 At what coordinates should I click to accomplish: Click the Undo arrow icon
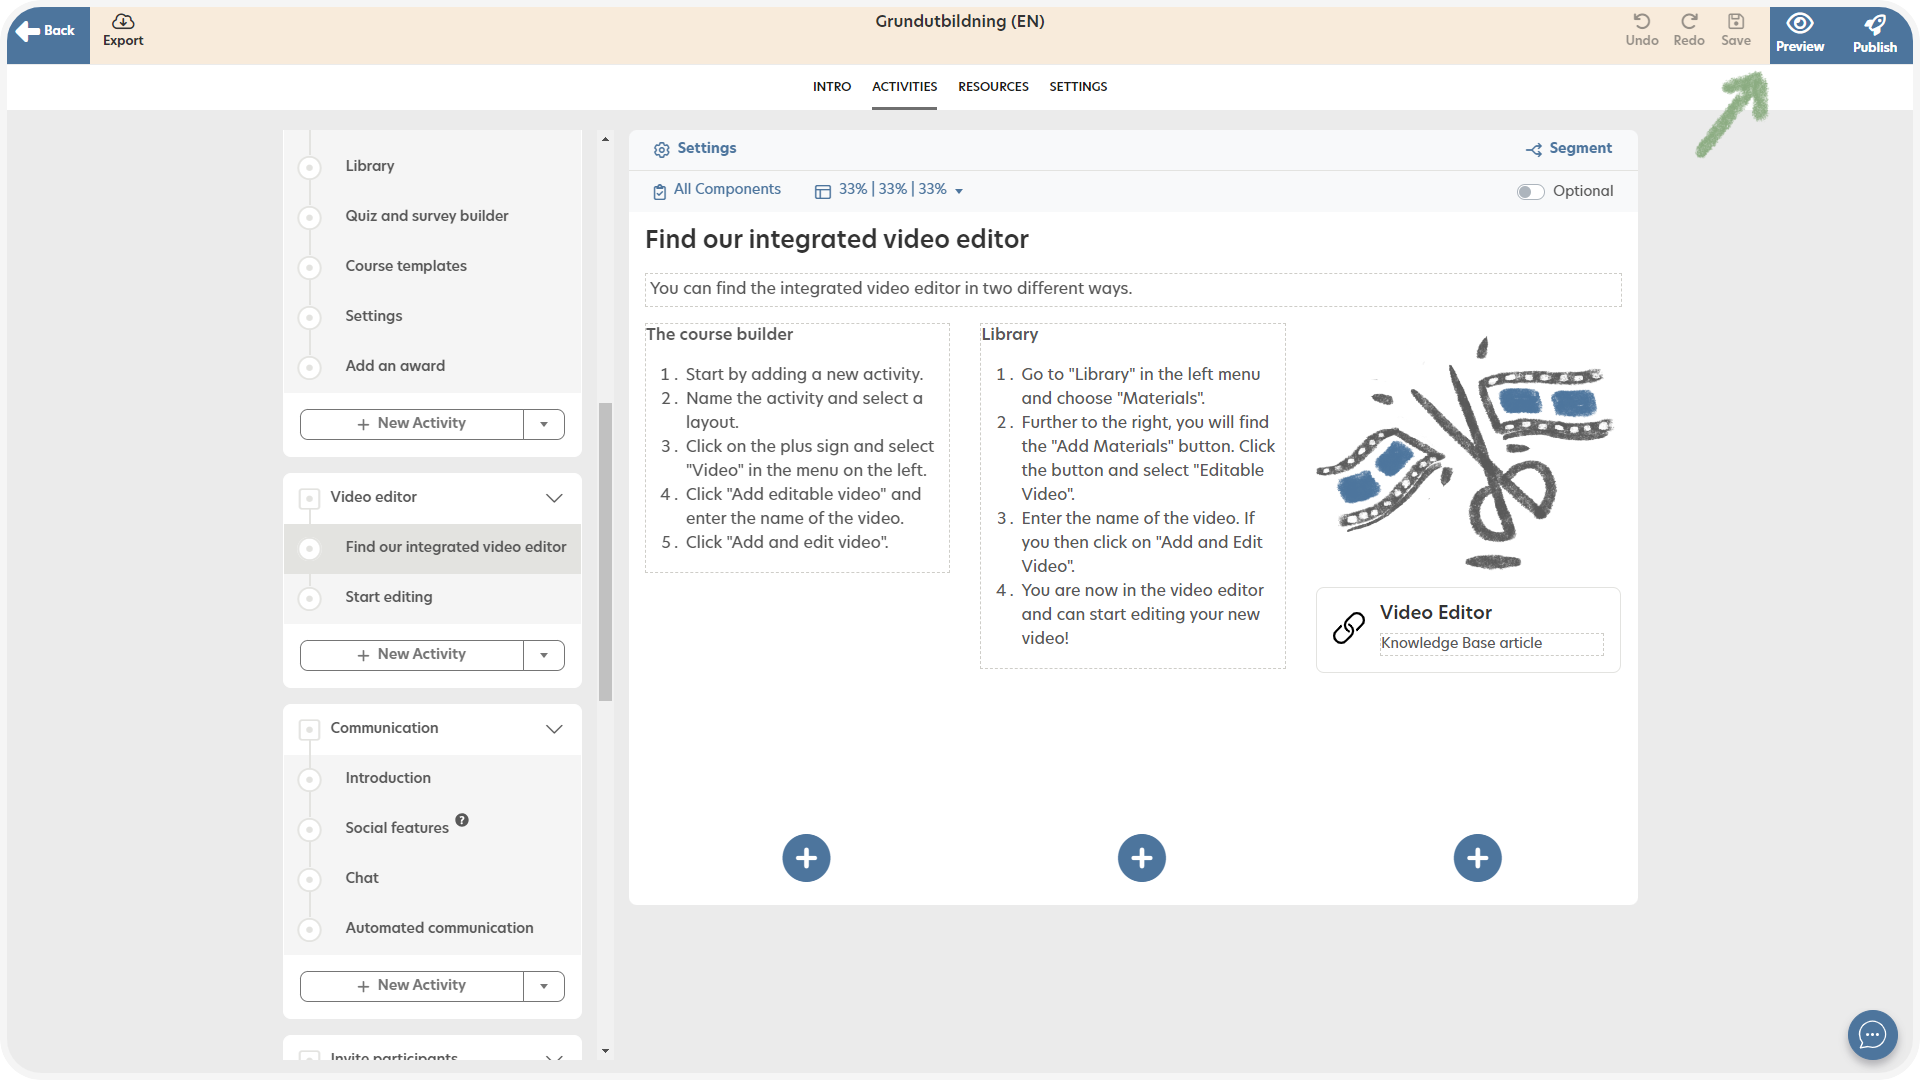1641,22
